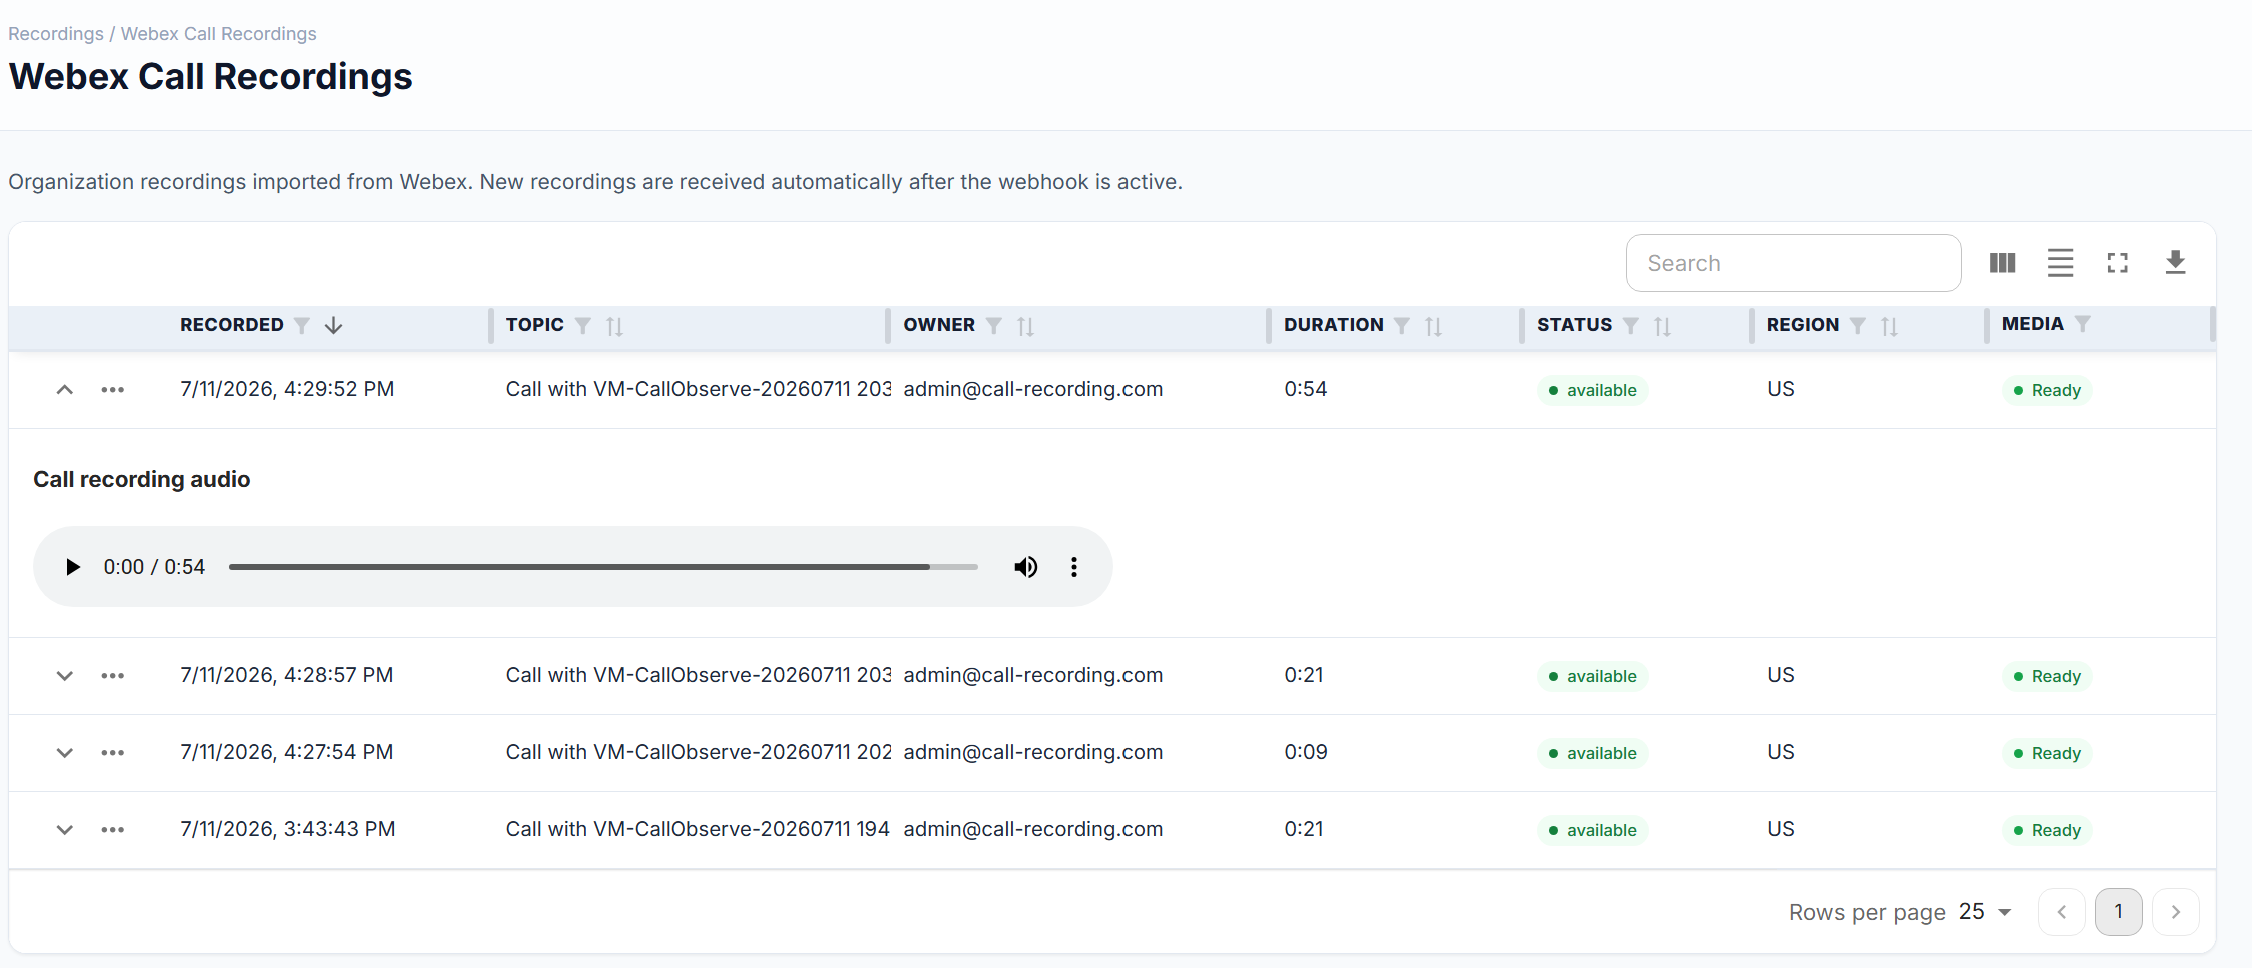The height and width of the screenshot is (968, 2252).
Task: Click the 0:00 / 0:54 audio time display
Action: (154, 567)
